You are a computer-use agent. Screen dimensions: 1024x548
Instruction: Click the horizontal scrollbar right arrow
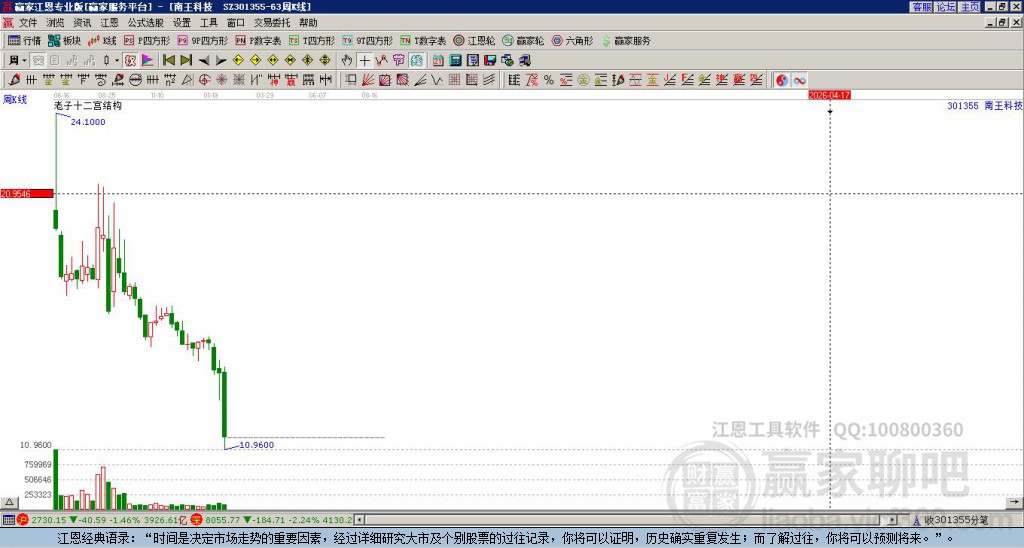pos(892,520)
